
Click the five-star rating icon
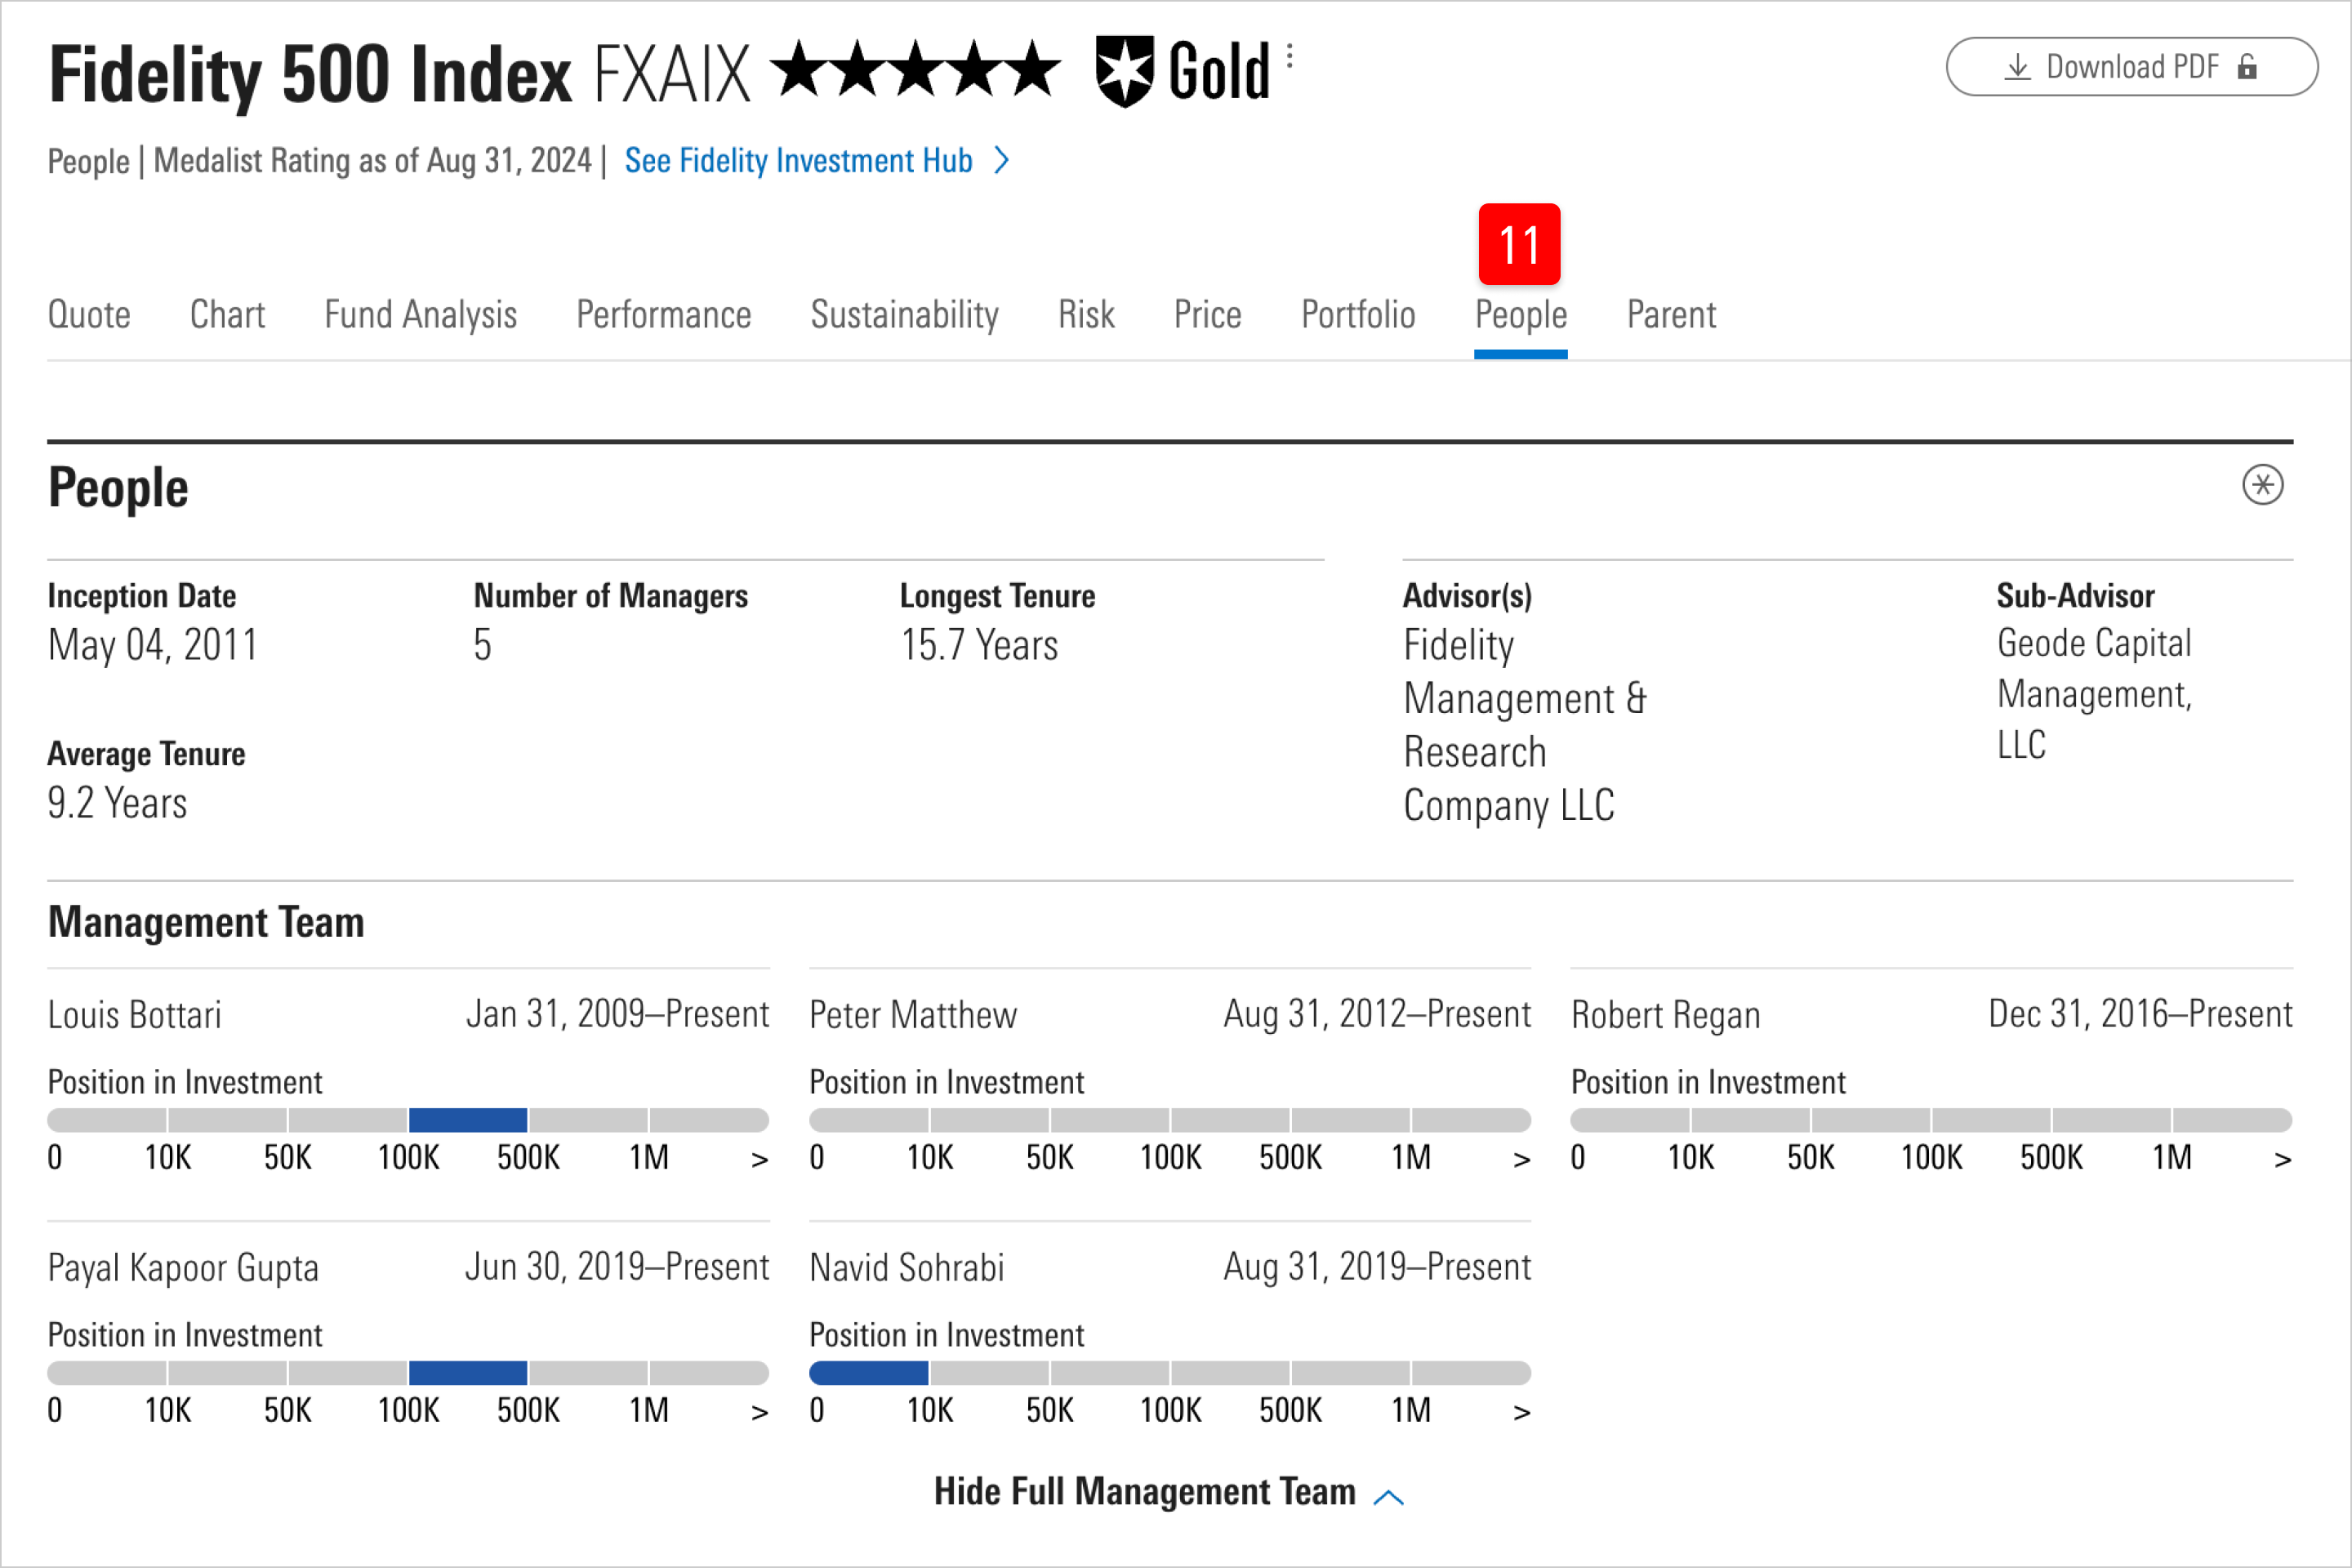click(916, 70)
